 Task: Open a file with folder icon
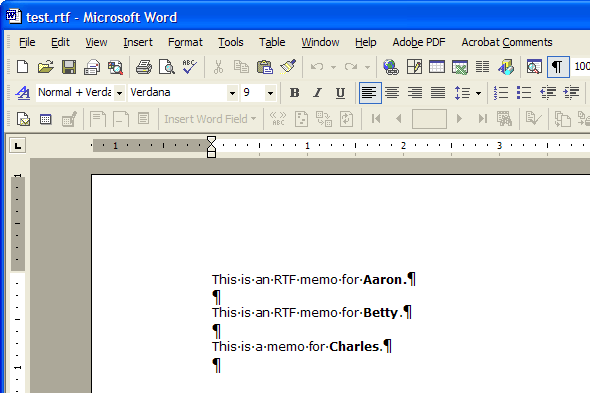(x=46, y=67)
